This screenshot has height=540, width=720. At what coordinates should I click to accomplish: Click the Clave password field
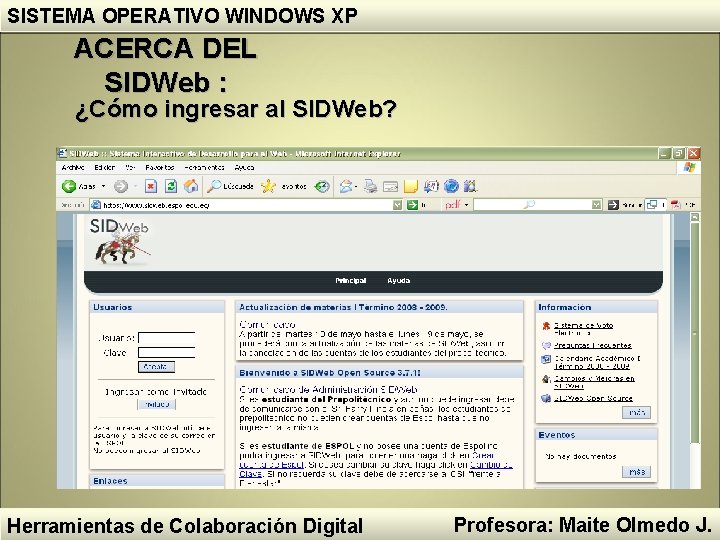(167, 353)
